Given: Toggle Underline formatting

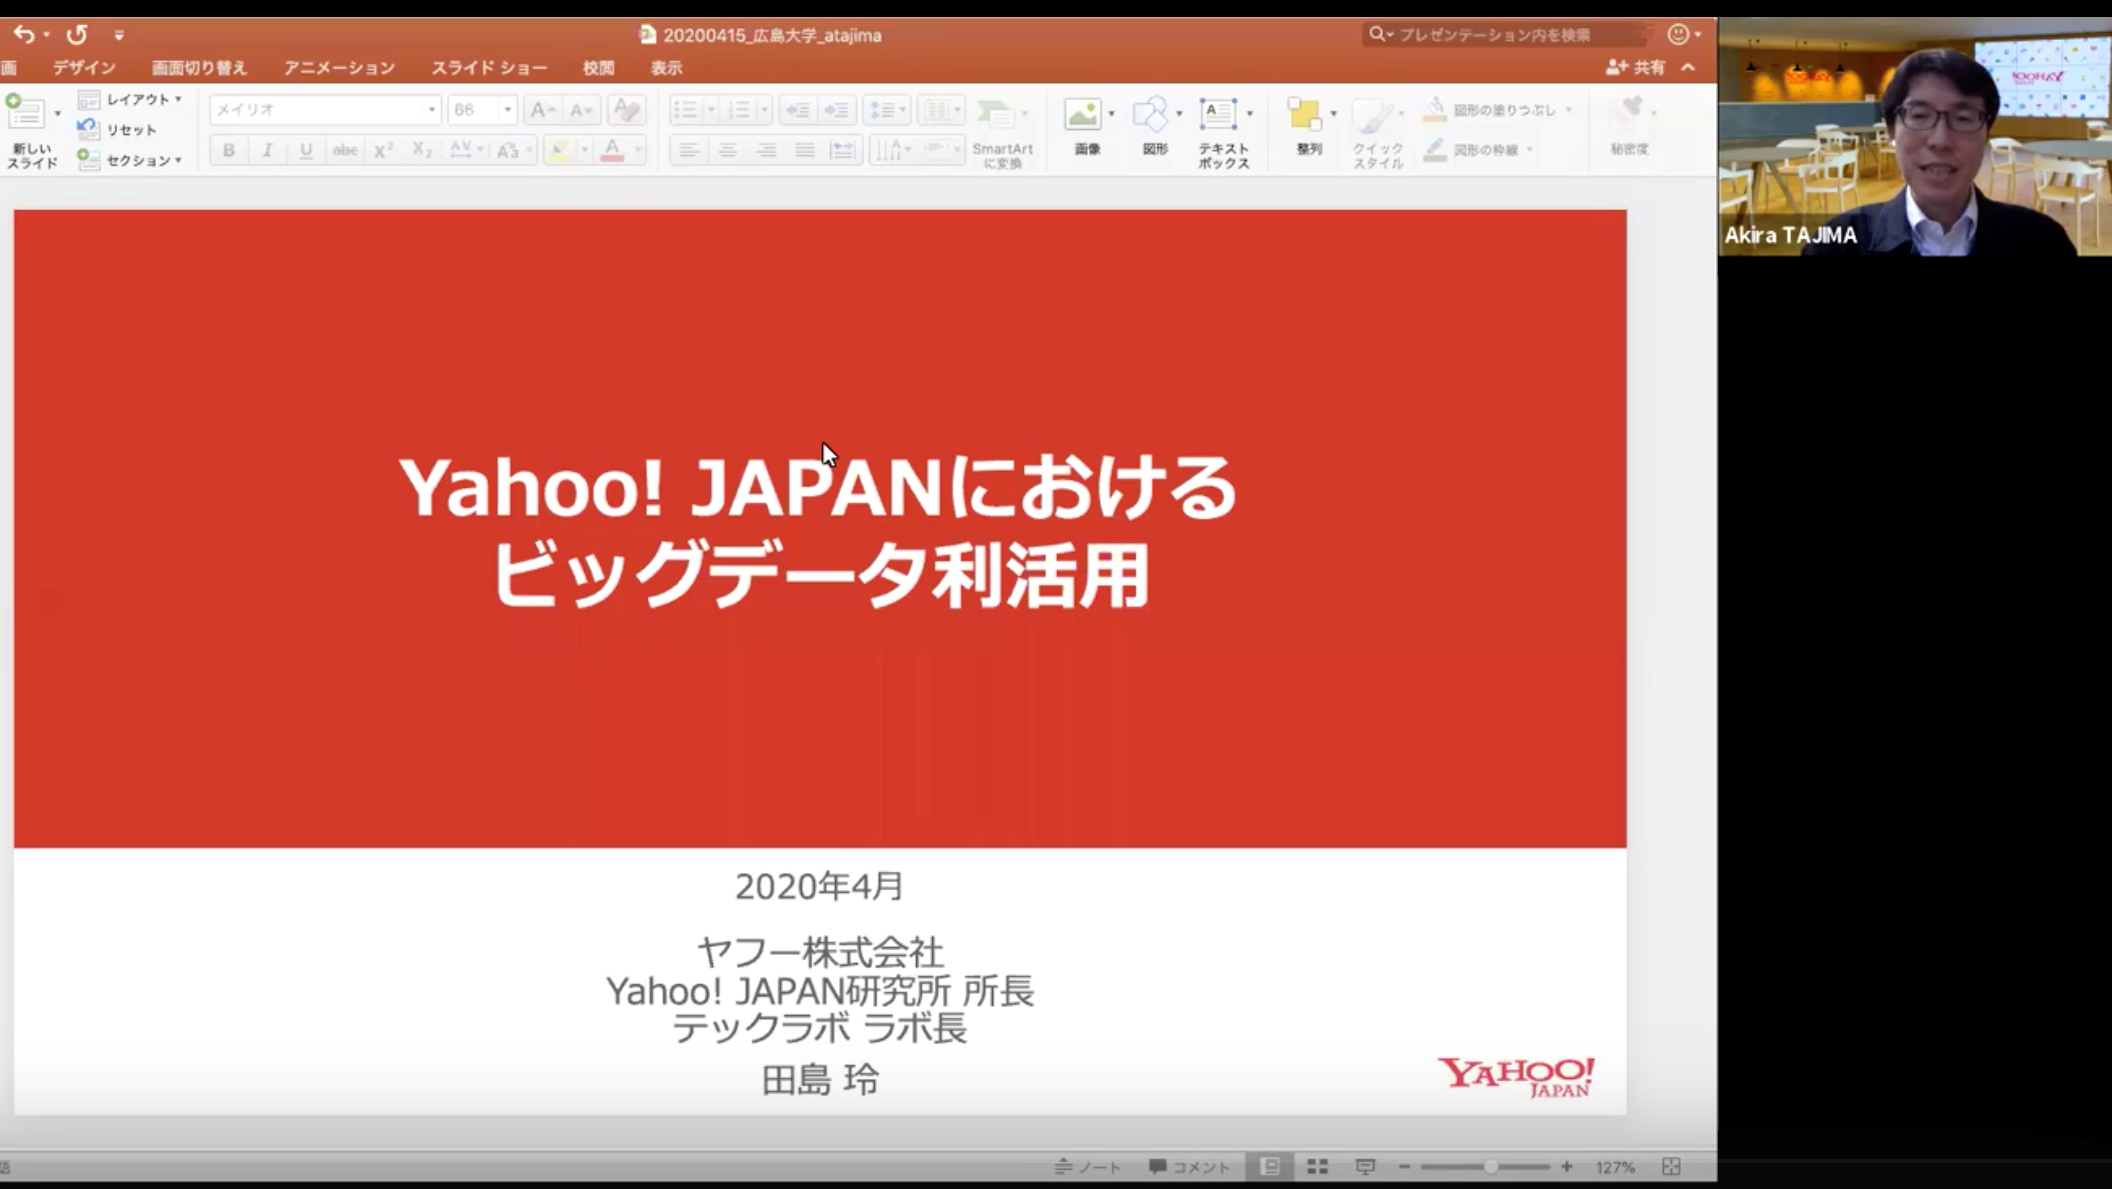Looking at the screenshot, I should [306, 150].
